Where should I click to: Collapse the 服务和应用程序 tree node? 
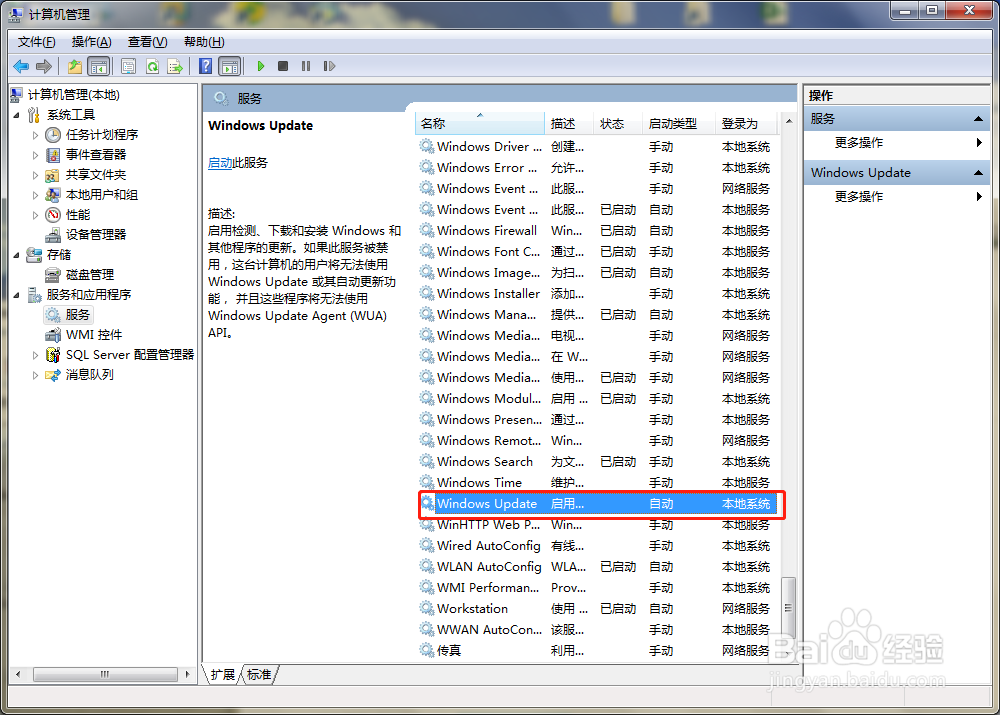[17, 295]
